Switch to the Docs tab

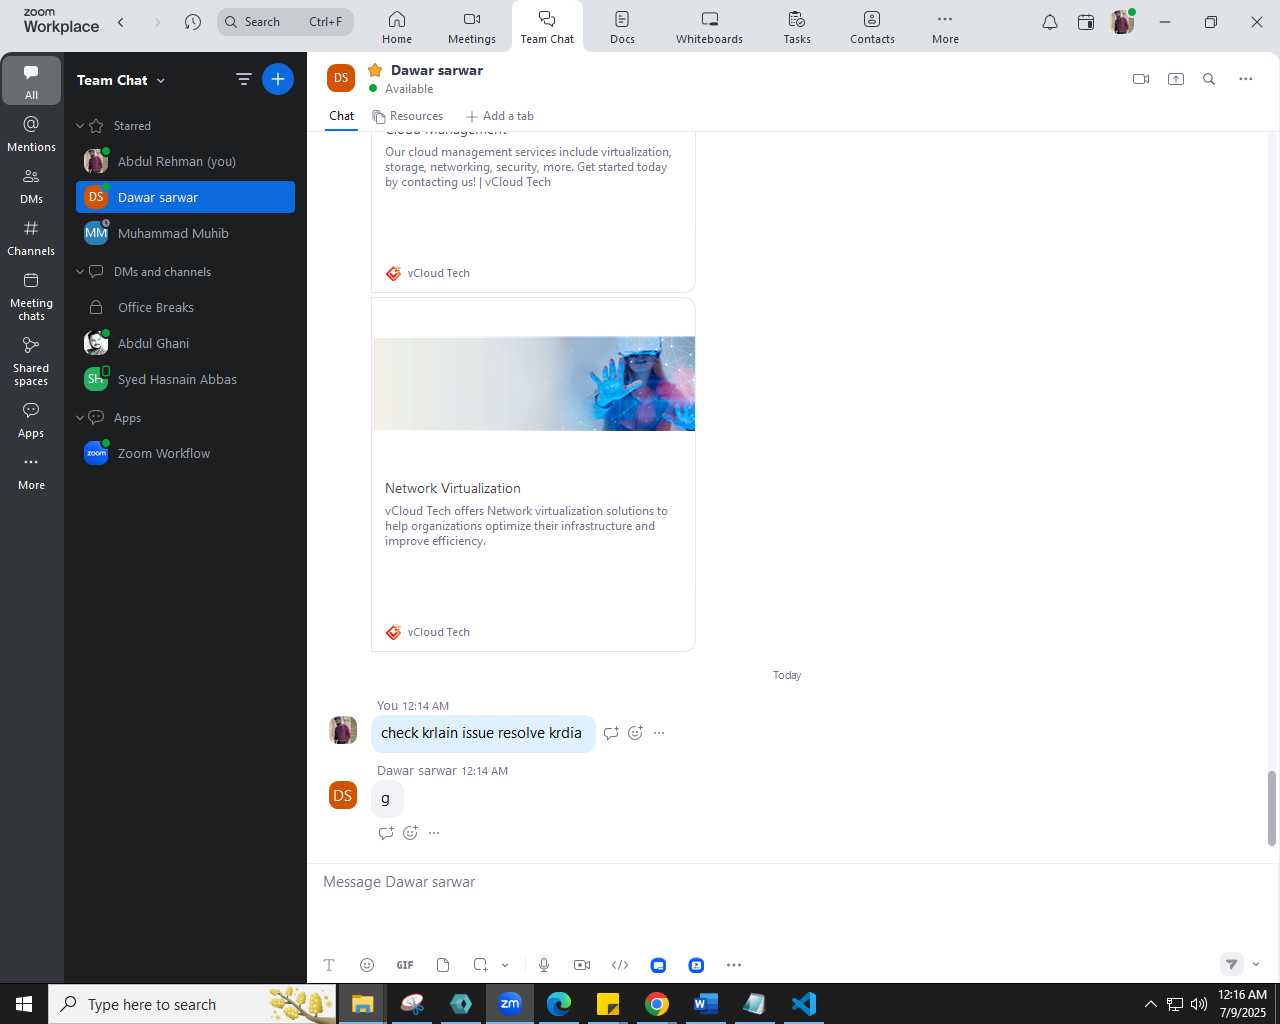(x=622, y=27)
